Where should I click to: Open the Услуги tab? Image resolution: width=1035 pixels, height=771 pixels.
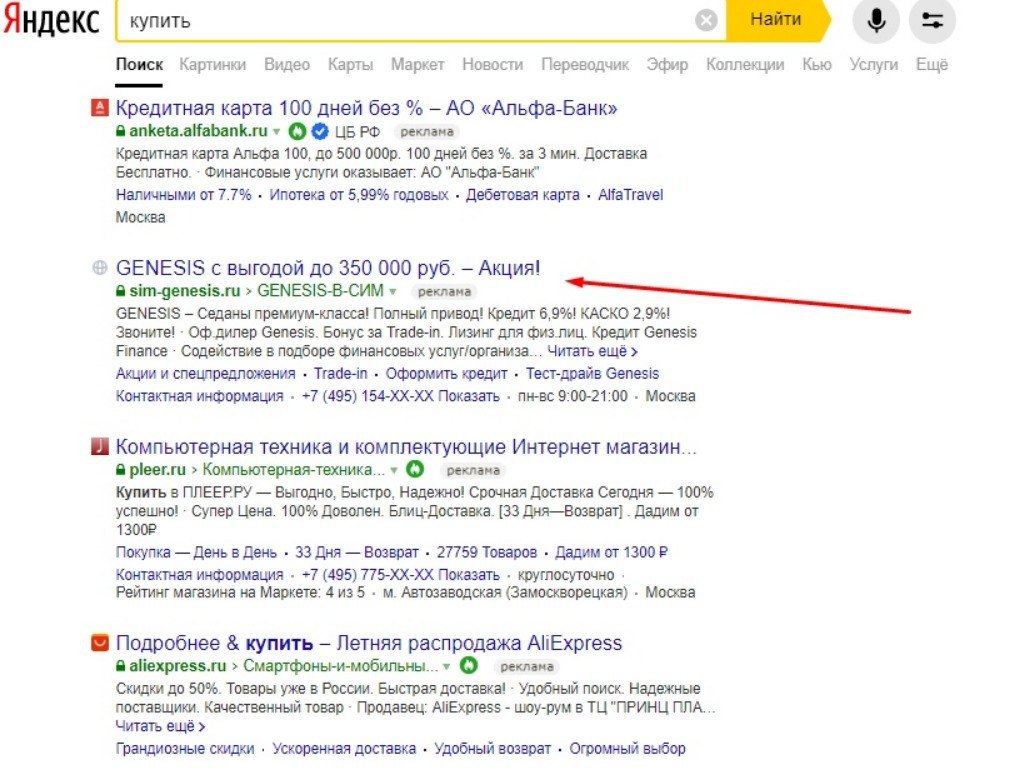point(873,64)
